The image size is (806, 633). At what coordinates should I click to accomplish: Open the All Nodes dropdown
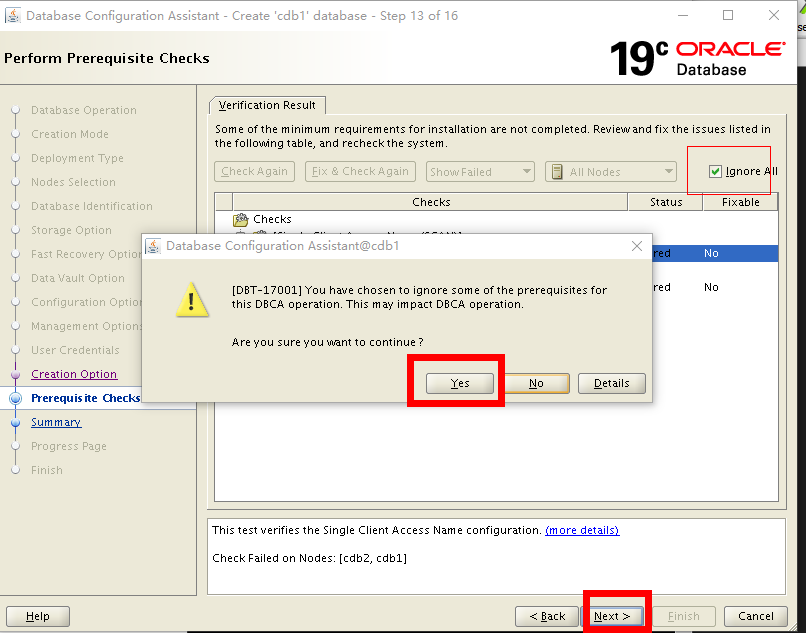pyautogui.click(x=611, y=172)
